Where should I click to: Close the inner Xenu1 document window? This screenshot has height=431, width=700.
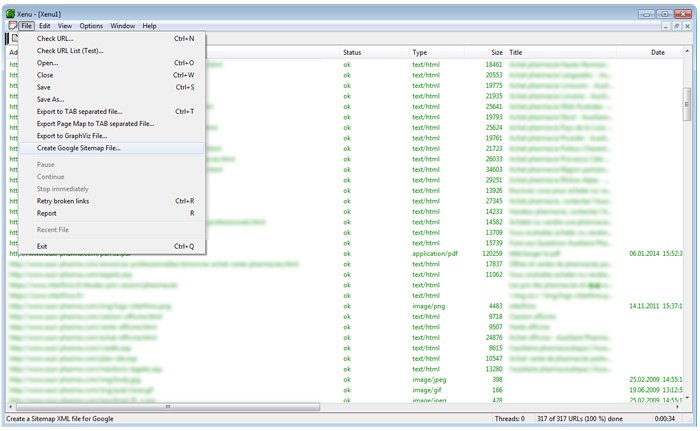(x=688, y=26)
